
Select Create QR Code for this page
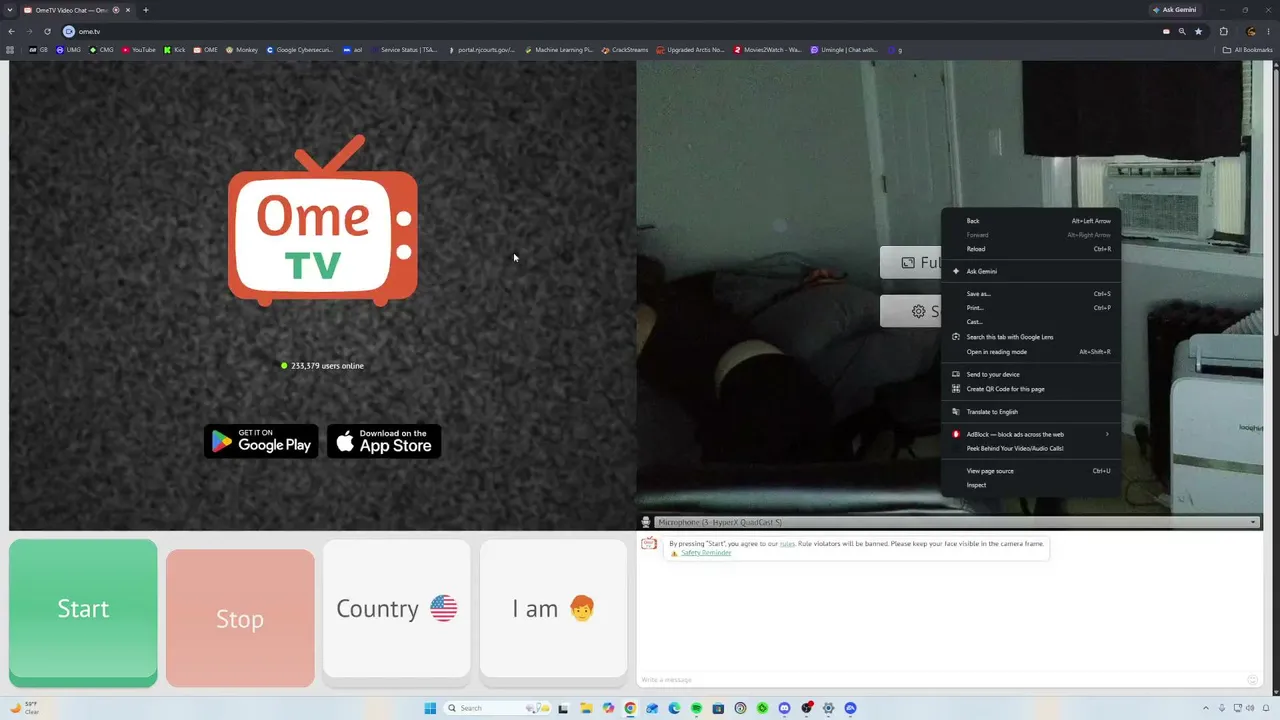coord(1031,389)
